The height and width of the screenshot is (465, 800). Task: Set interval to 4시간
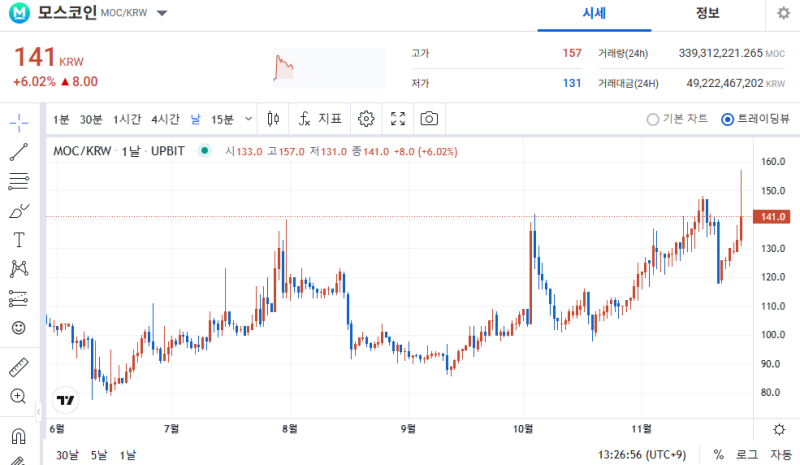coord(165,119)
